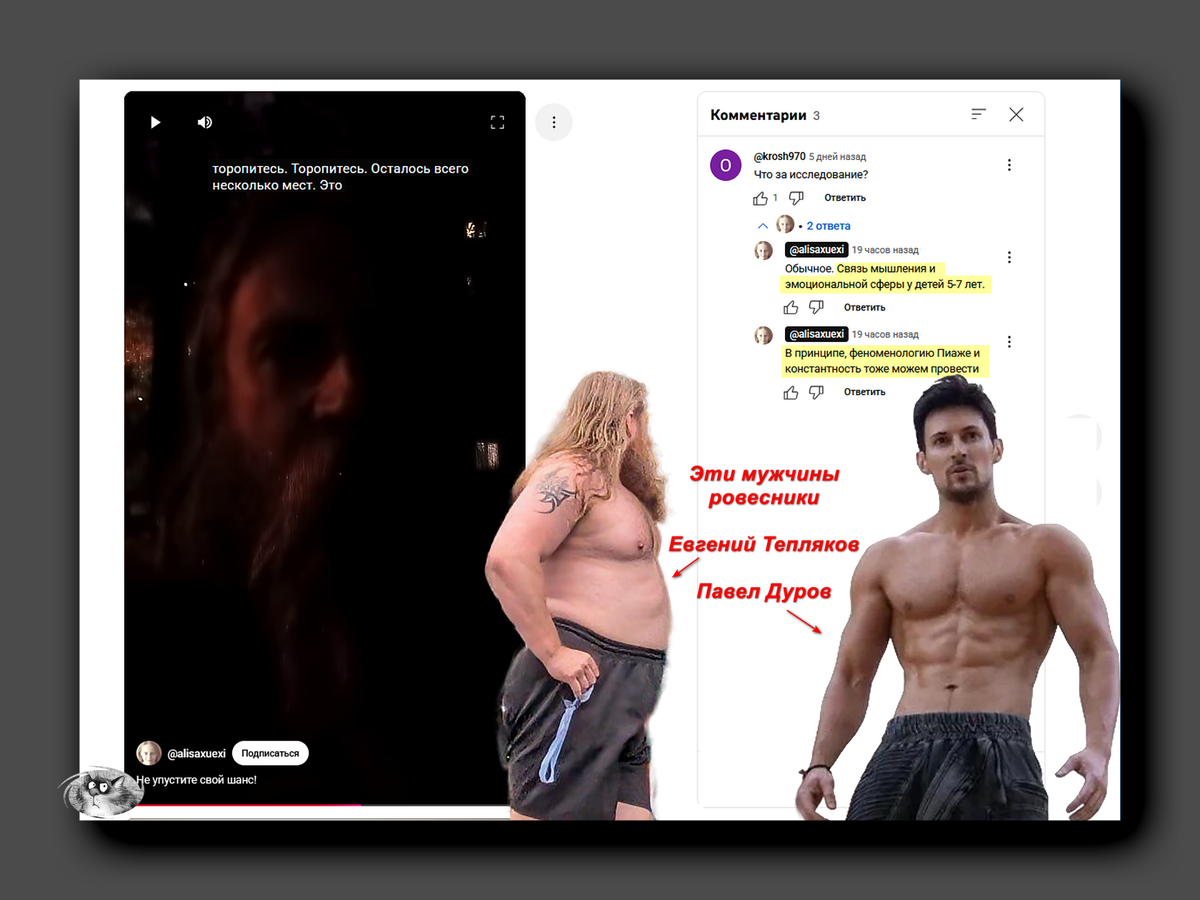1200x900 pixels.
Task: Open @krosh970 avatar profile
Action: point(725,165)
